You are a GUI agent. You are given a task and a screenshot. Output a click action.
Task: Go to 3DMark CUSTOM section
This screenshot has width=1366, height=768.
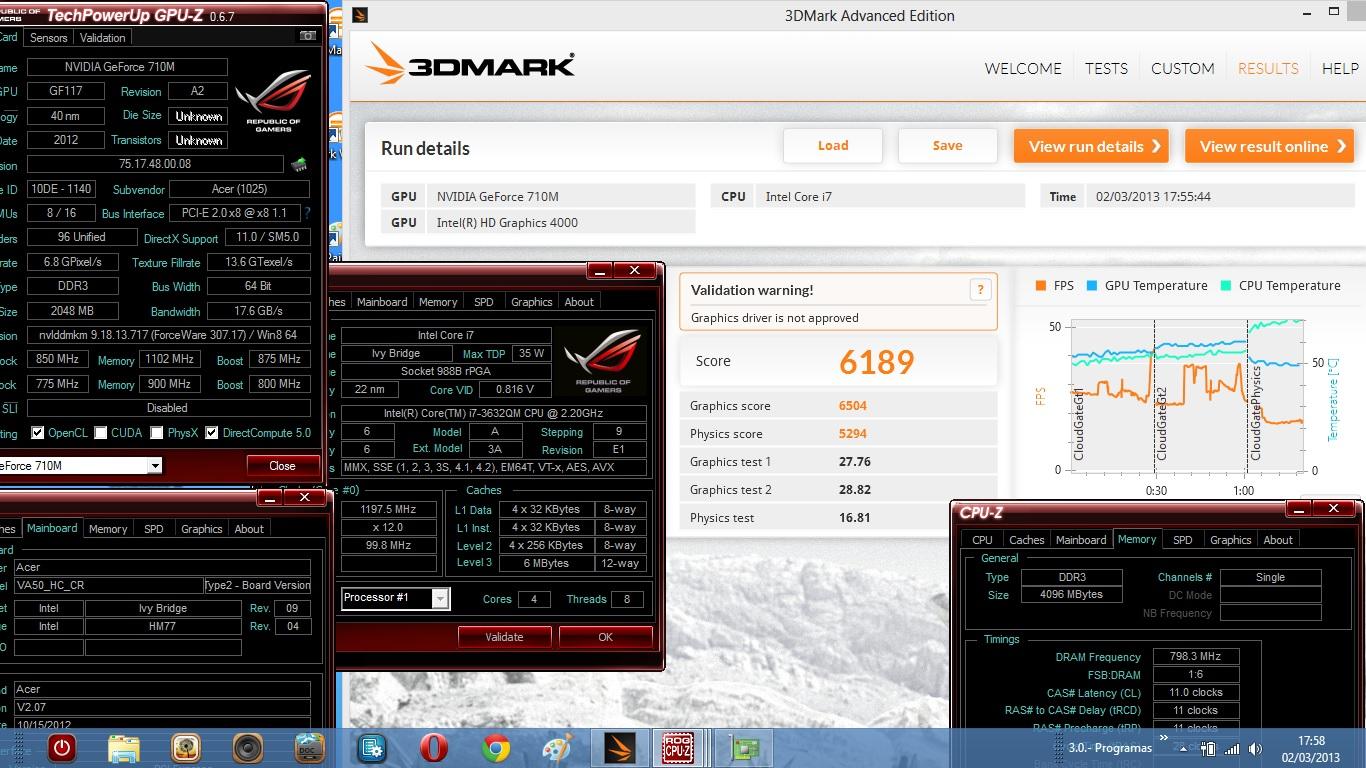(x=1182, y=69)
